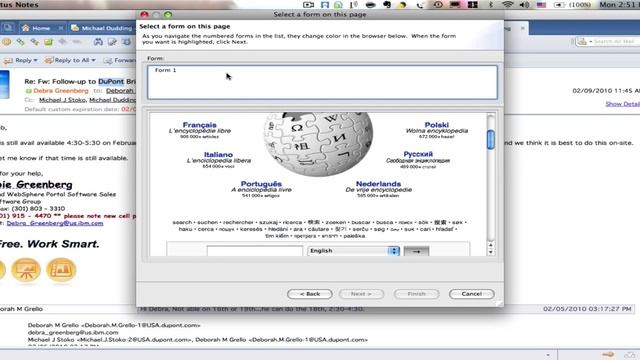Expand the Reply dropdown arrow
This screenshot has width=640, height=360.
(36, 60)
